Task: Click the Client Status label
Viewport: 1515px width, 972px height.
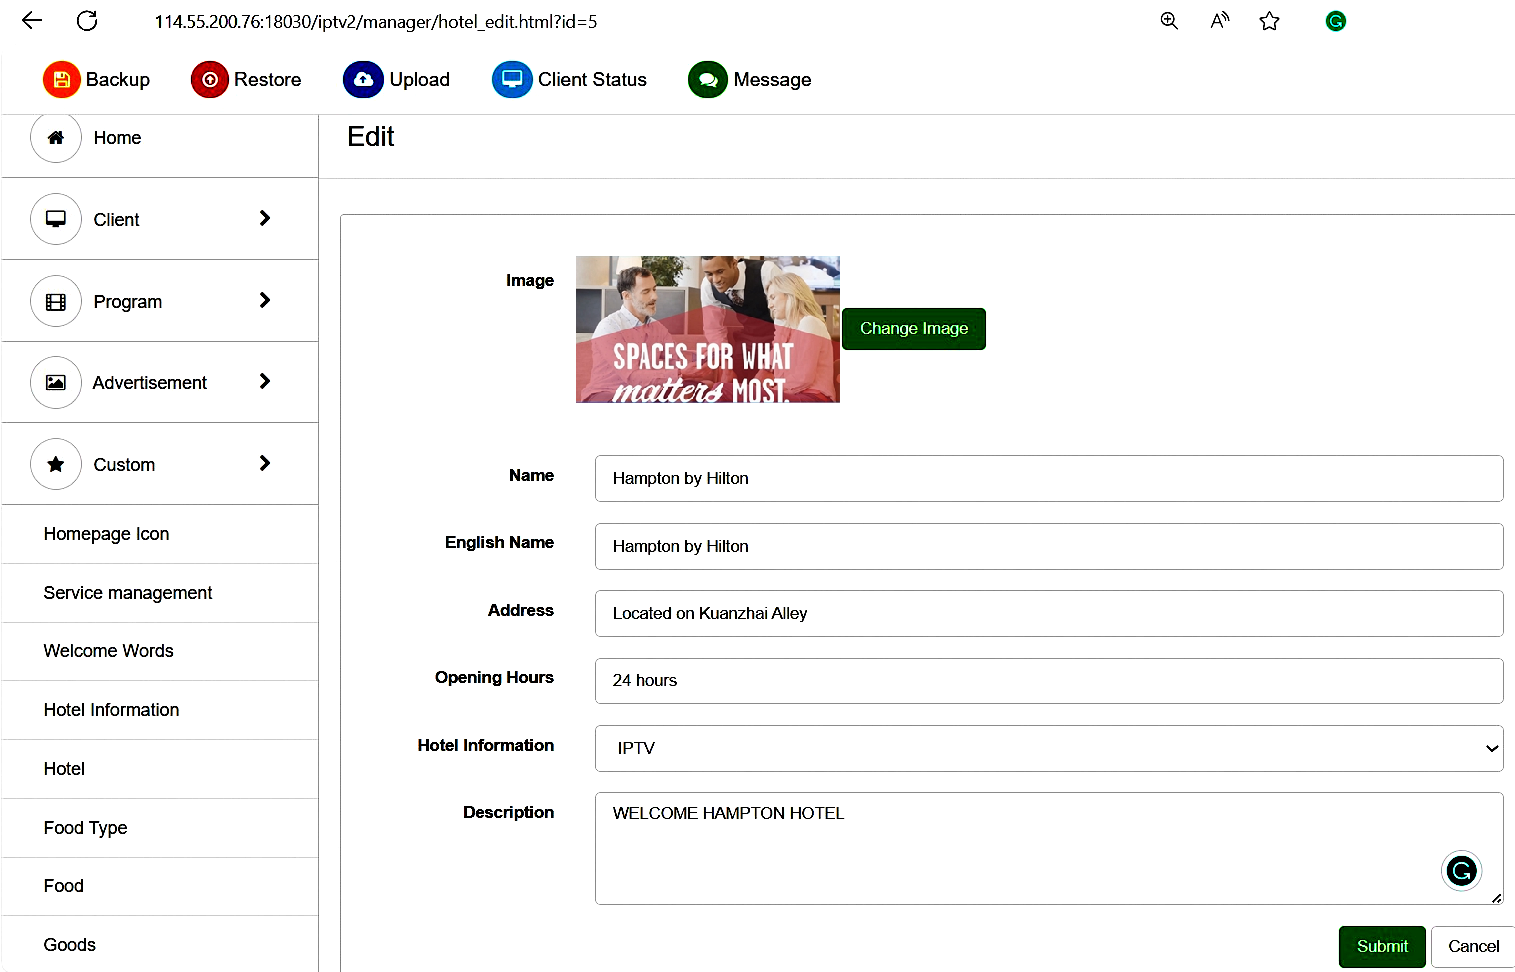Action: pos(592,79)
